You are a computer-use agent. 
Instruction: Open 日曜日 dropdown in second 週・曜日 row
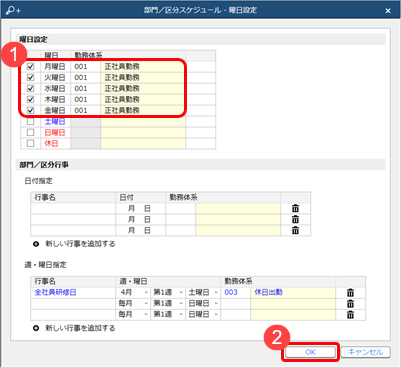coord(203,303)
